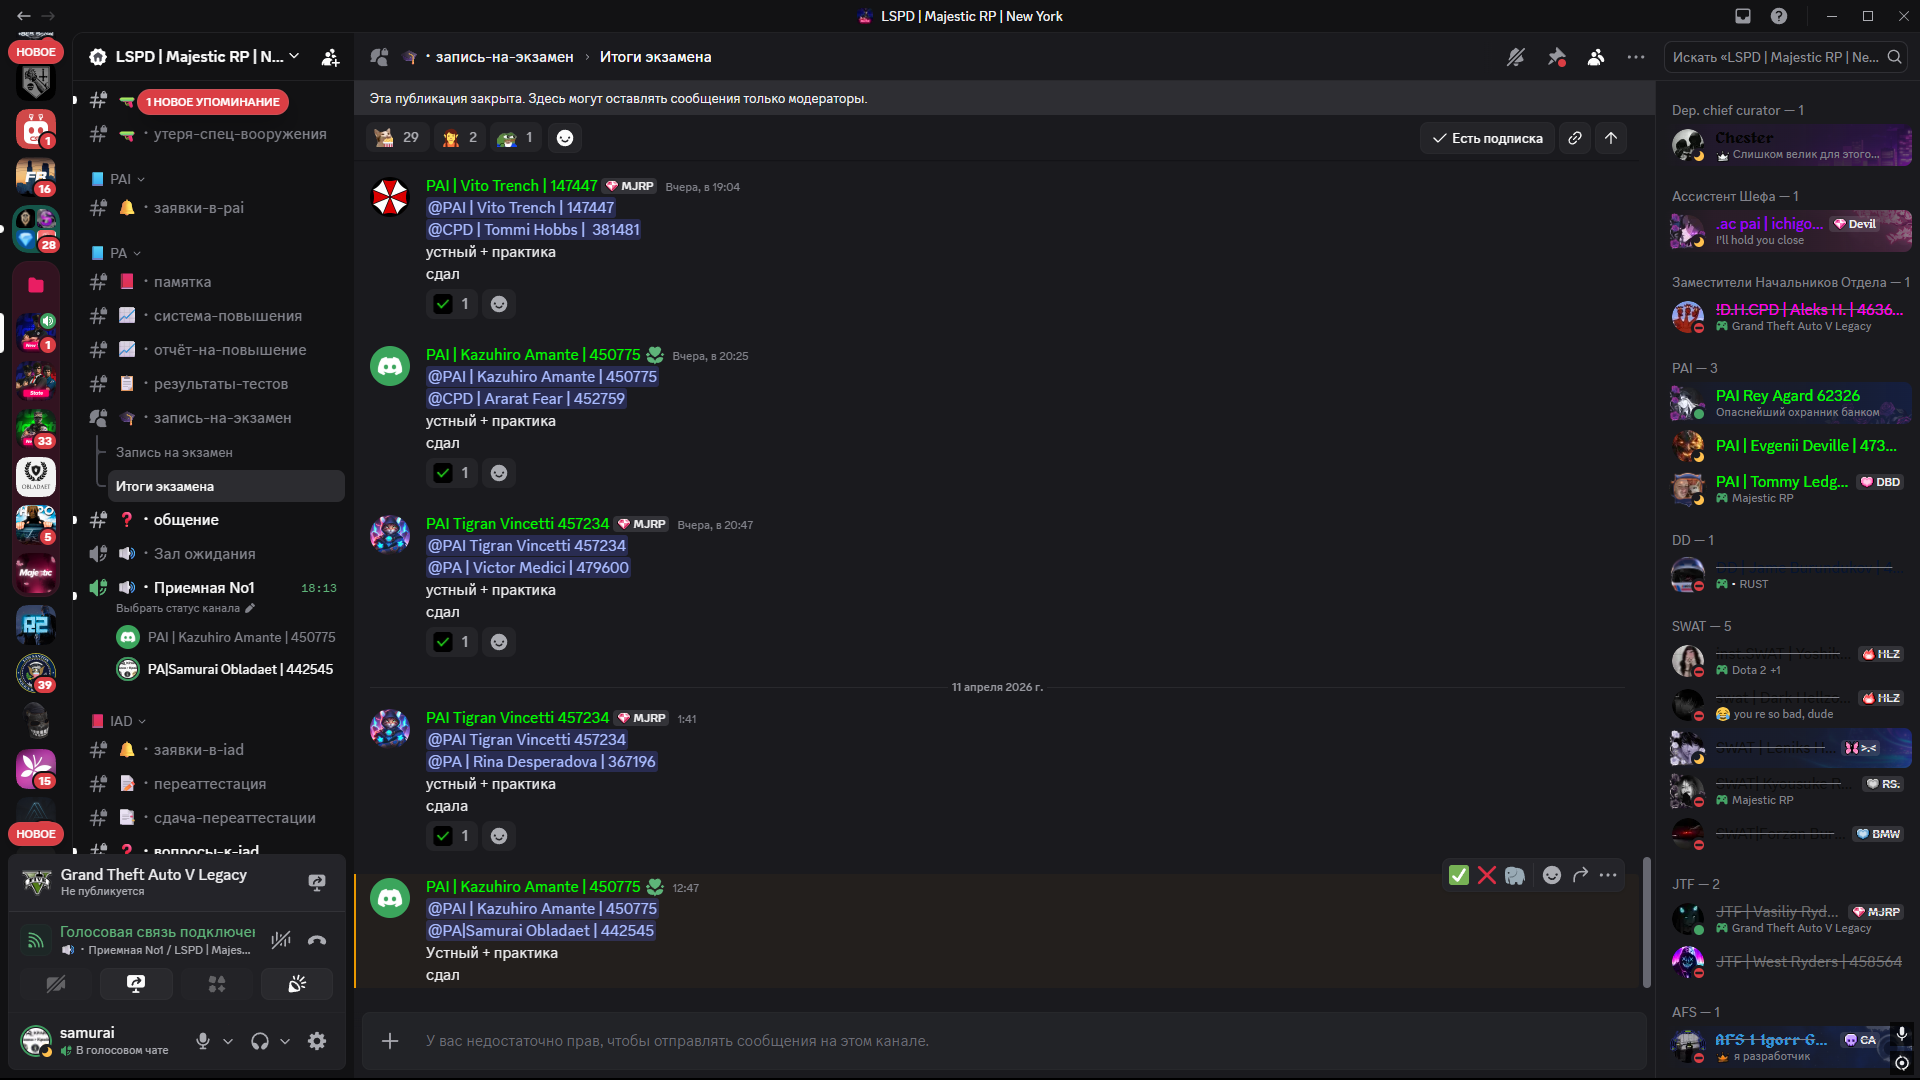Click the Есть подписка follow button
The width and height of the screenshot is (1920, 1080).
coord(1487,138)
